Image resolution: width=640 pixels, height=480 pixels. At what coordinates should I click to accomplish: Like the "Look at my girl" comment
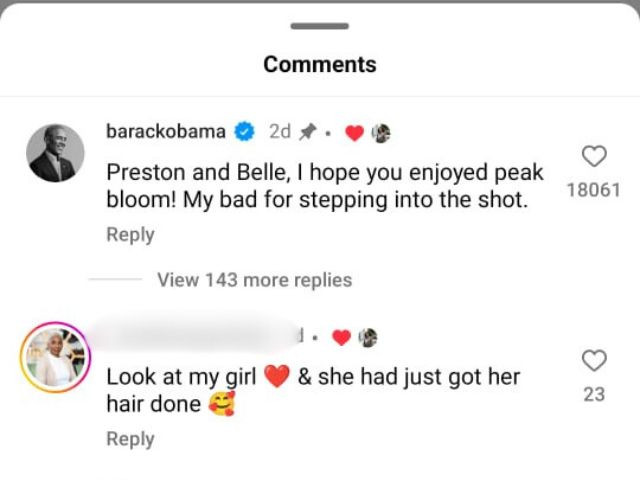tap(594, 360)
